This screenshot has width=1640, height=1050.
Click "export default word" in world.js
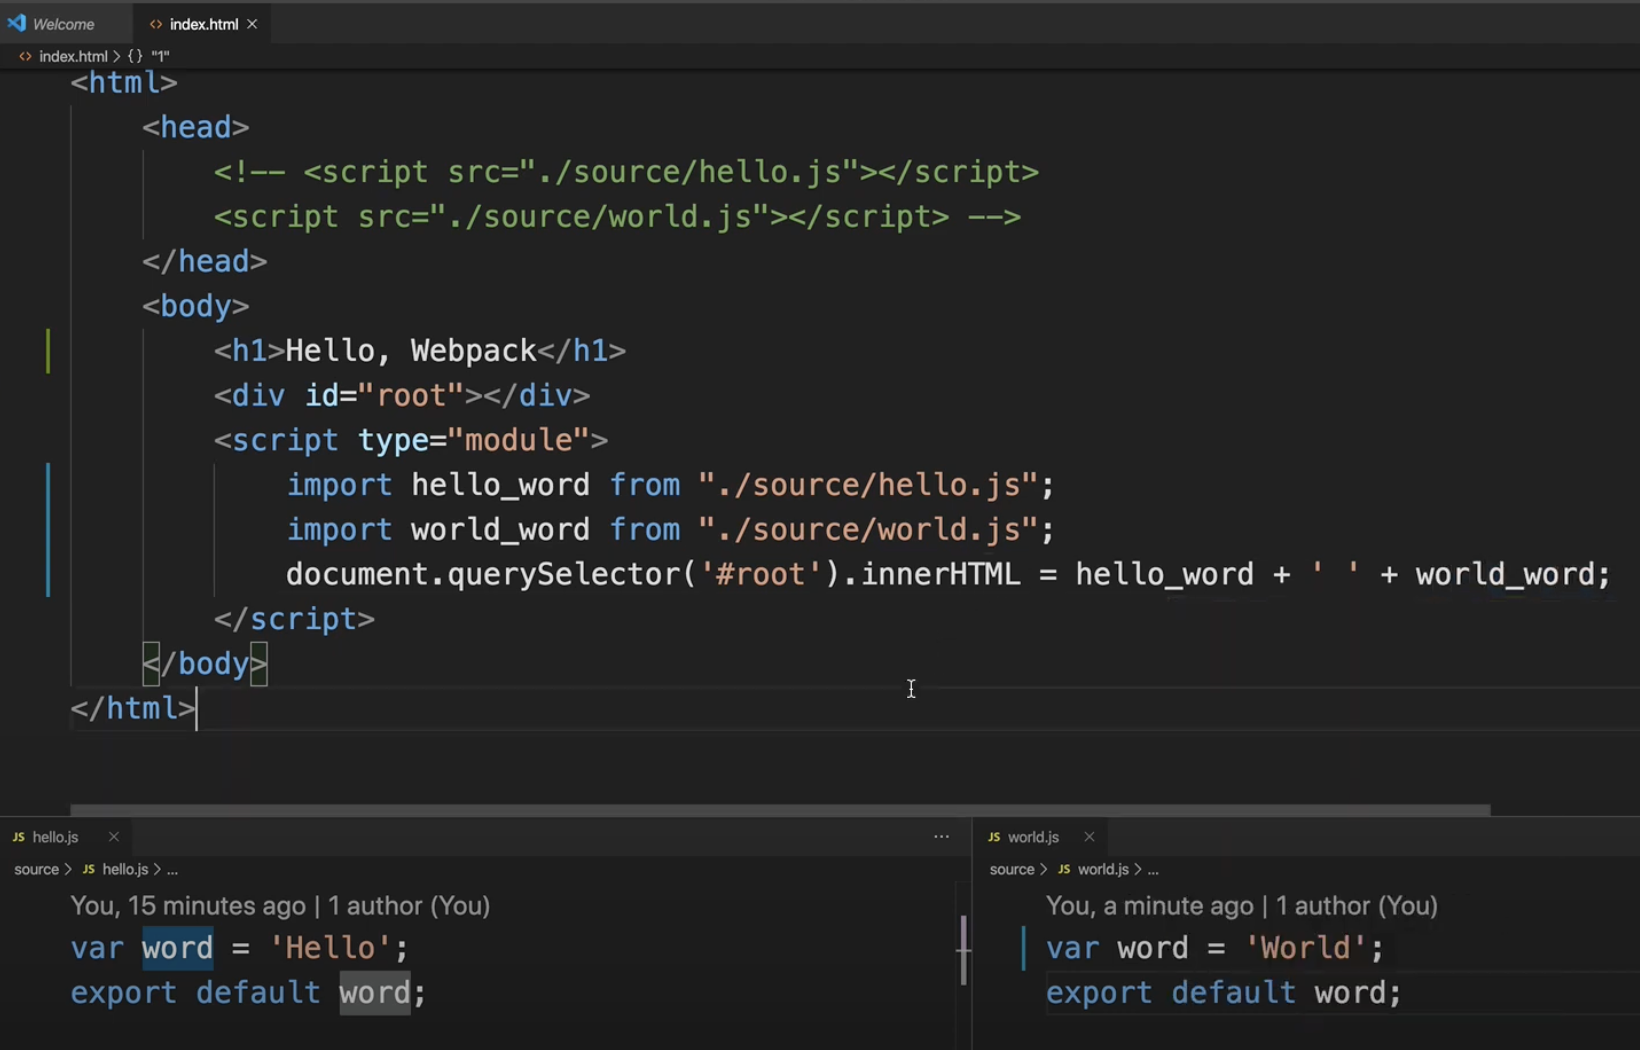[x=1225, y=993]
